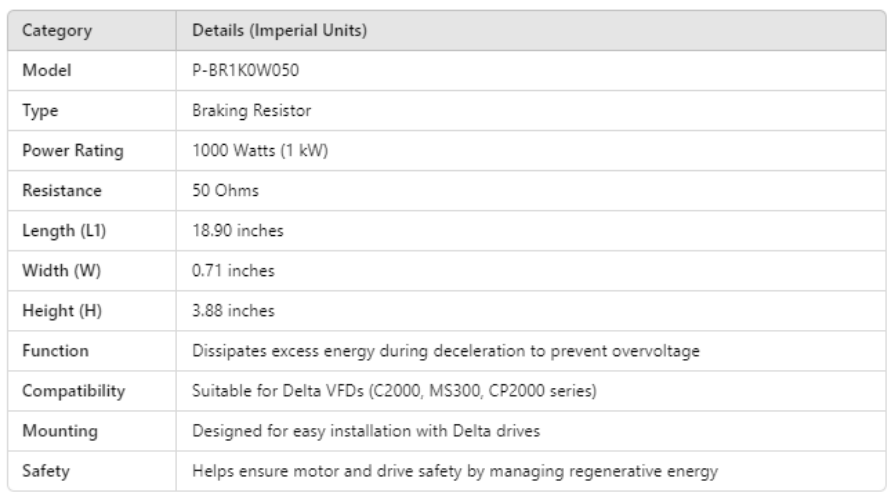Click the 50 Ohms value
The height and width of the screenshot is (500, 895).
pos(221,191)
